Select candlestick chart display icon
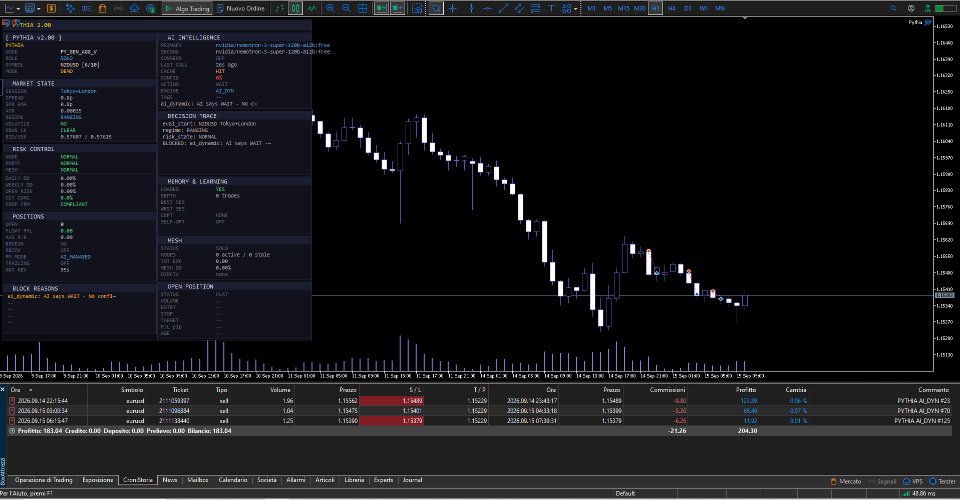960x500 pixels. point(296,9)
